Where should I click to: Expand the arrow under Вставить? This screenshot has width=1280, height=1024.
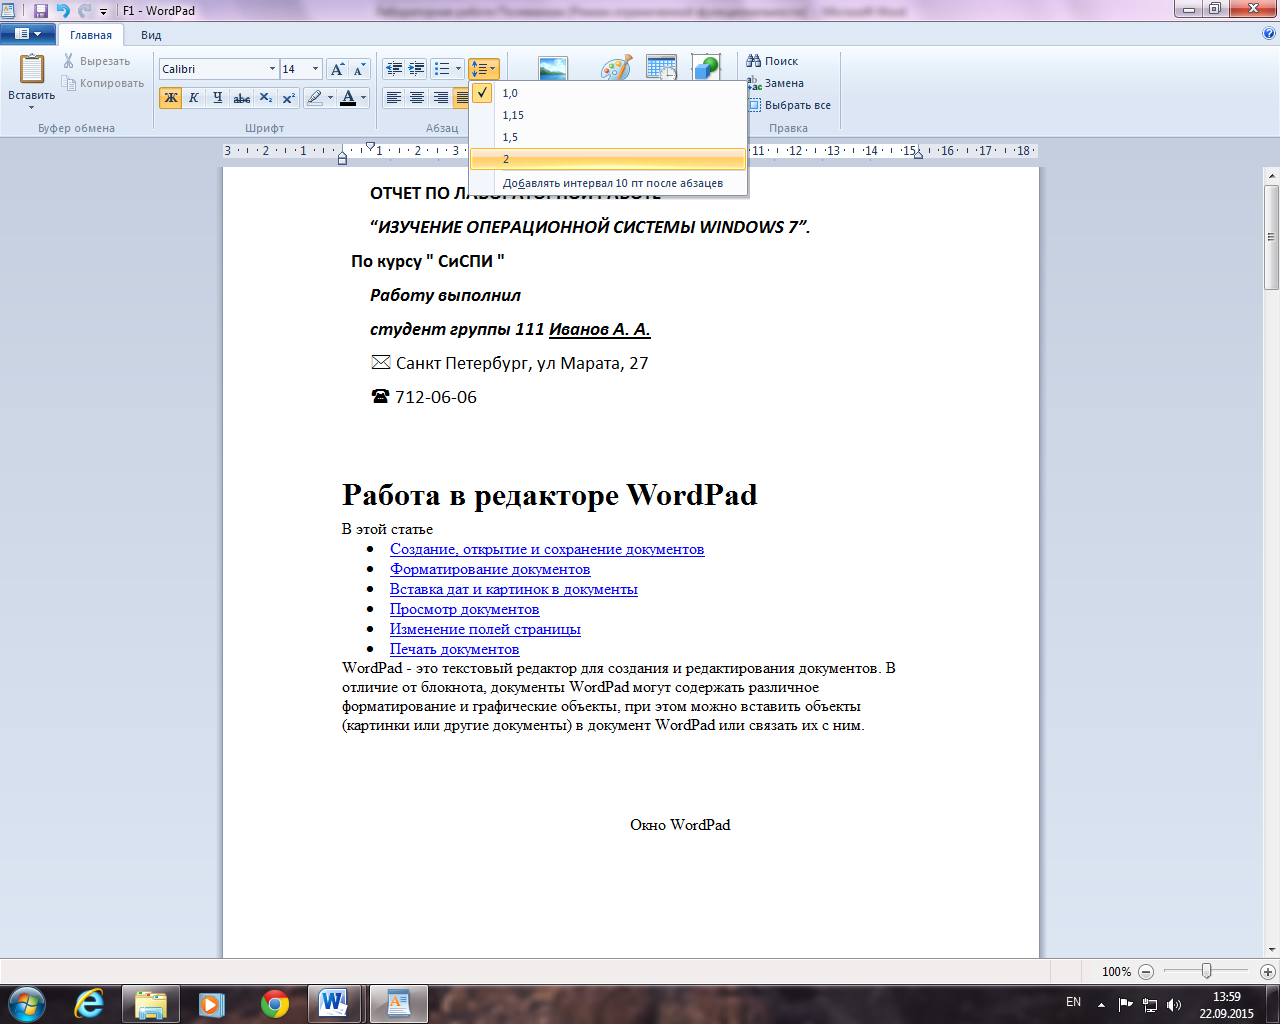[32, 107]
